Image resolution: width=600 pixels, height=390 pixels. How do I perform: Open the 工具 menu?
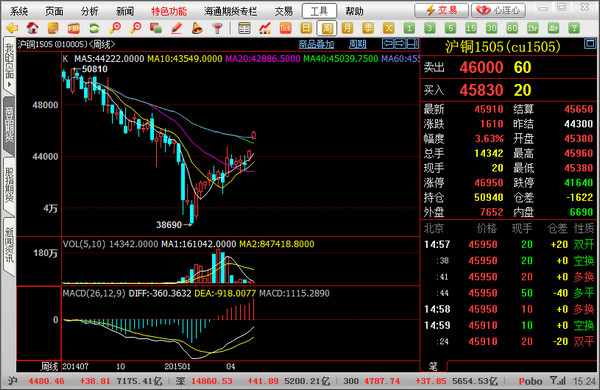[320, 11]
